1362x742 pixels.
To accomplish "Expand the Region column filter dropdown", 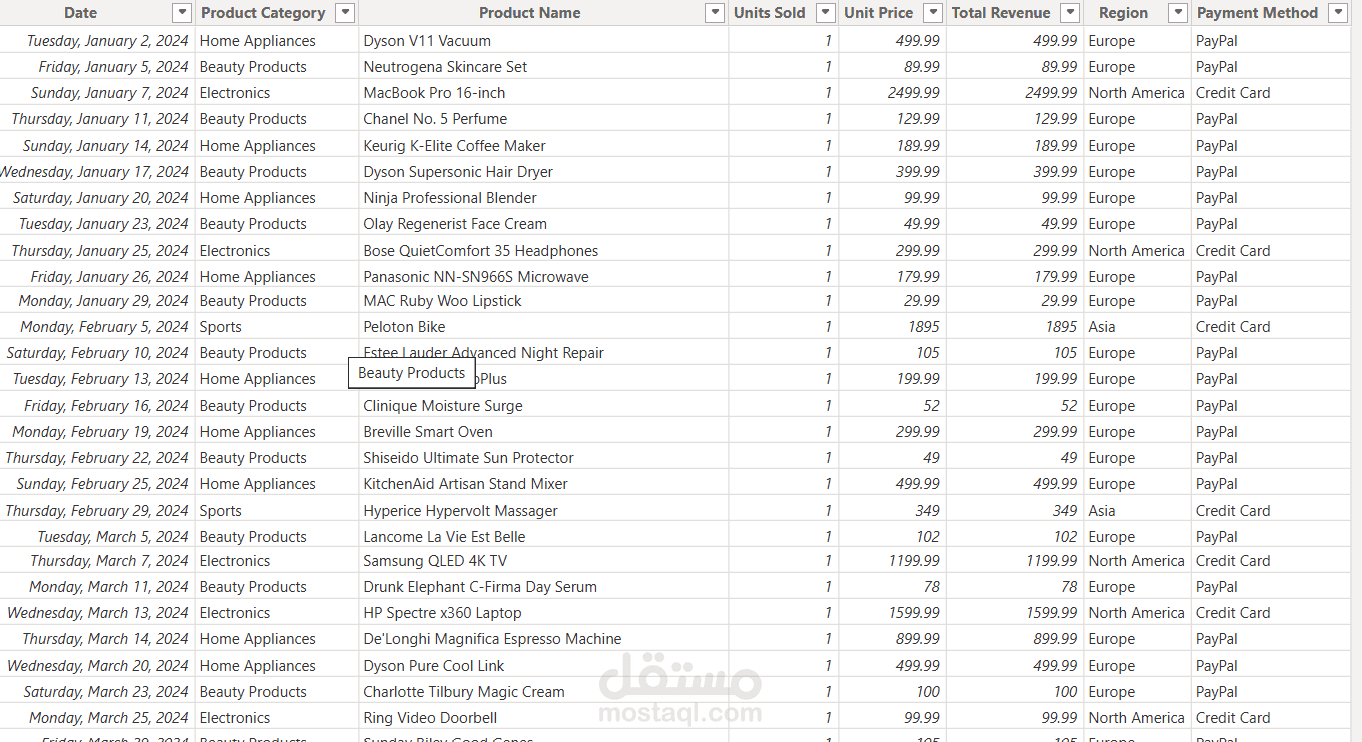I will 1177,13.
